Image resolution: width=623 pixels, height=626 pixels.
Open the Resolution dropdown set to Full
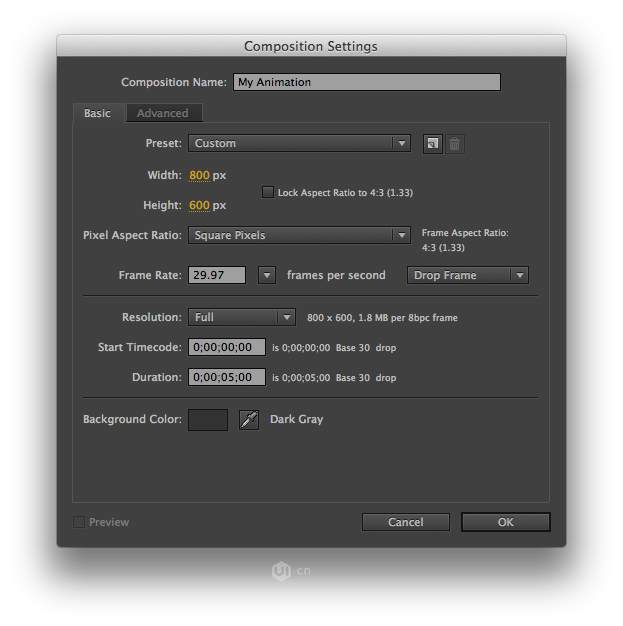coord(242,317)
